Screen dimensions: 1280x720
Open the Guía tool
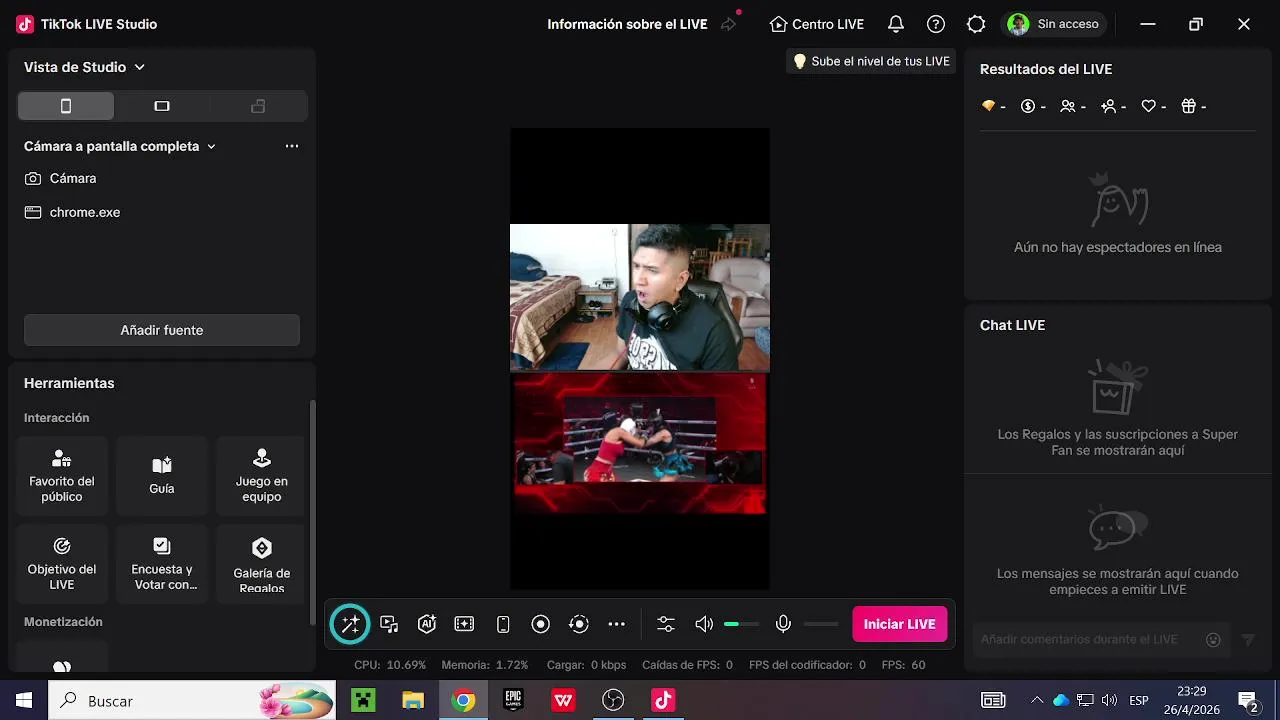pyautogui.click(x=162, y=476)
